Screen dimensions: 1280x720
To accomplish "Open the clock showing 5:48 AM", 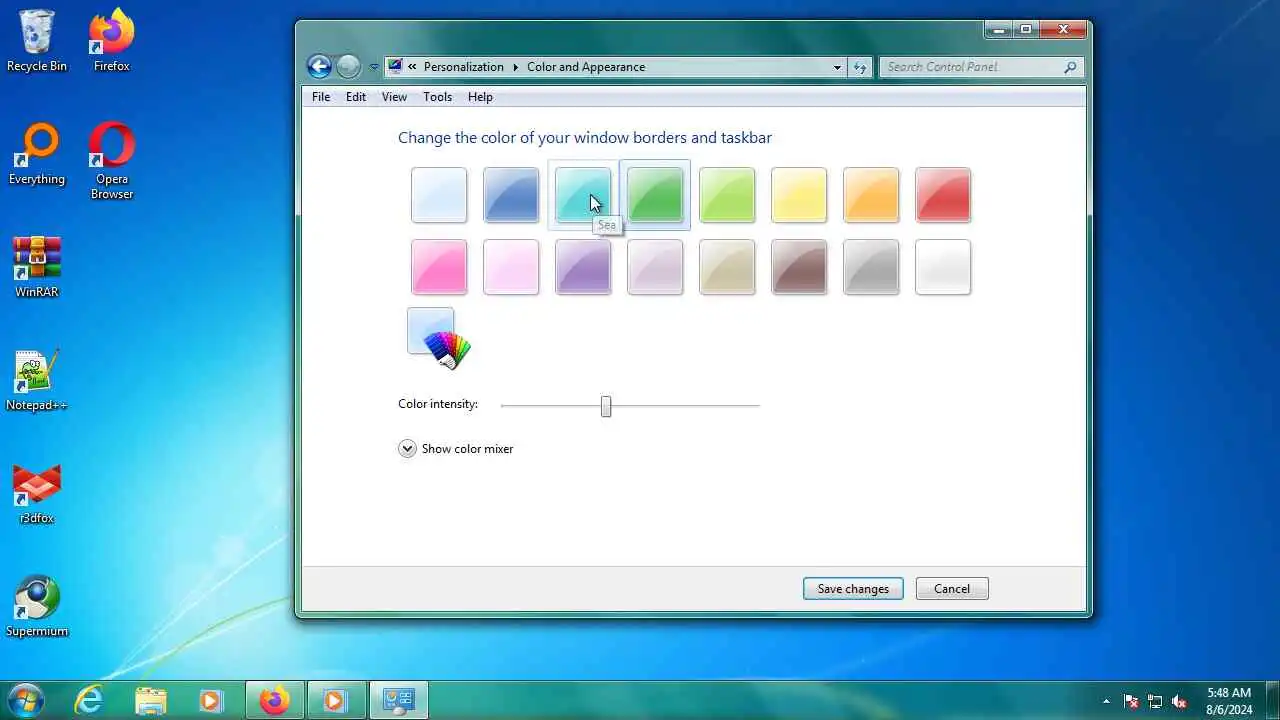I will coord(1228,701).
